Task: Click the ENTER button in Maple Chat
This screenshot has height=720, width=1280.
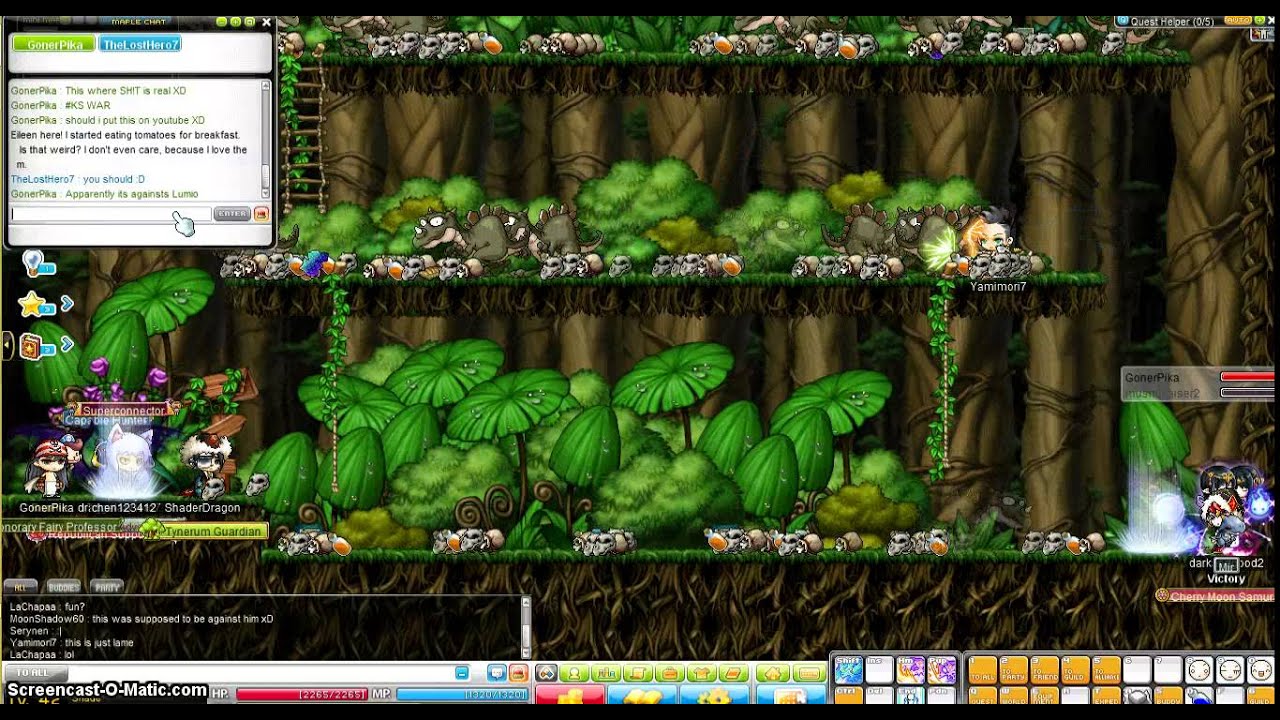Action: [232, 213]
